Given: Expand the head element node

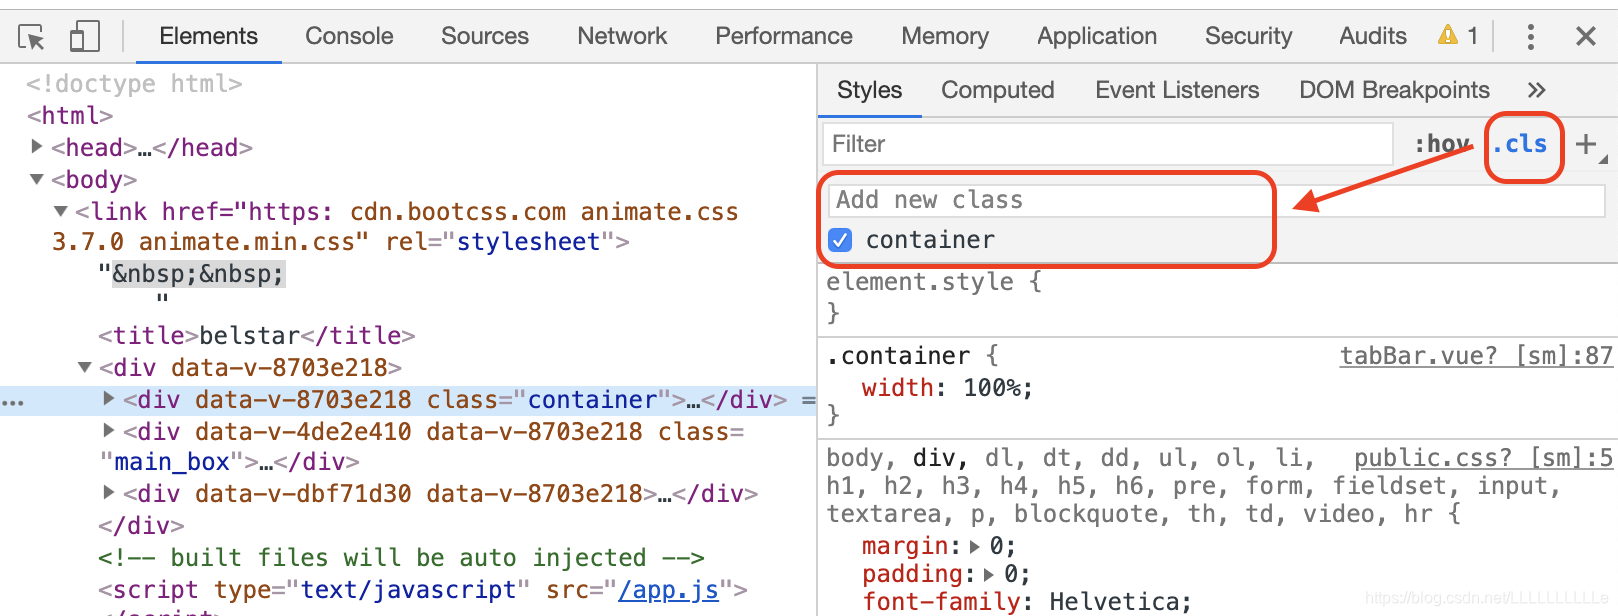Looking at the screenshot, I should 37,147.
